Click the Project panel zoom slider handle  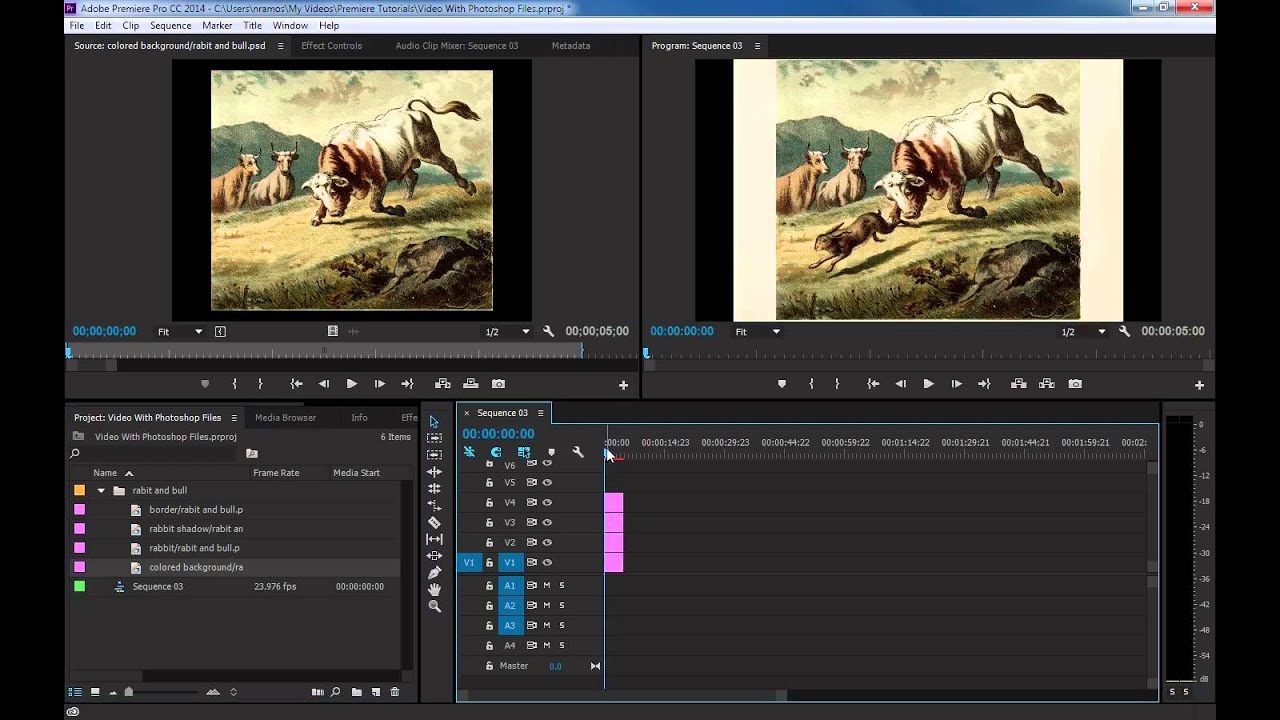click(129, 692)
